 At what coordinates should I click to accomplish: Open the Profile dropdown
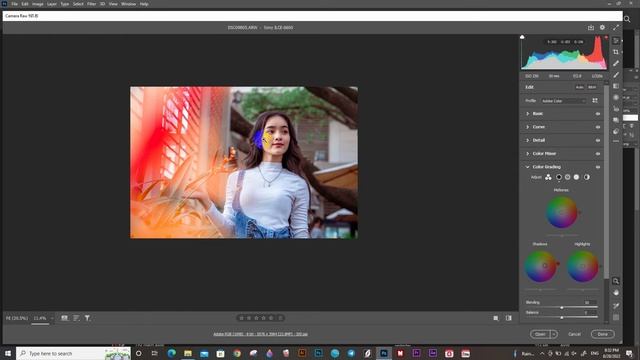pyautogui.click(x=564, y=101)
